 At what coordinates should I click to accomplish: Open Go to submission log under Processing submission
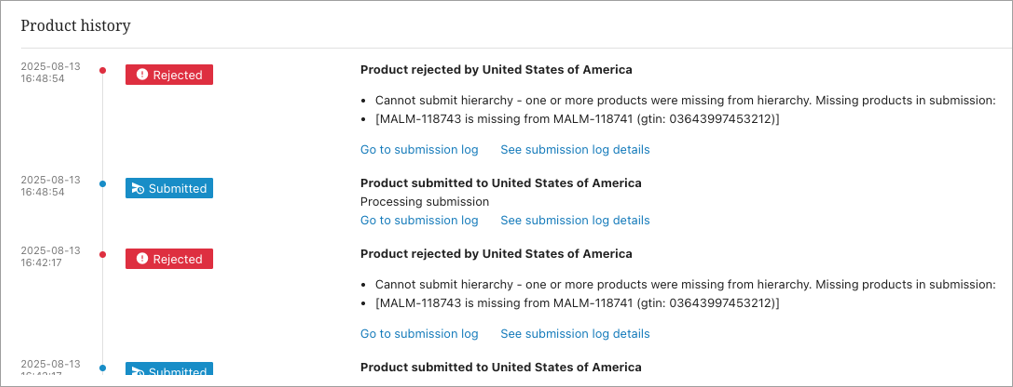pos(419,220)
